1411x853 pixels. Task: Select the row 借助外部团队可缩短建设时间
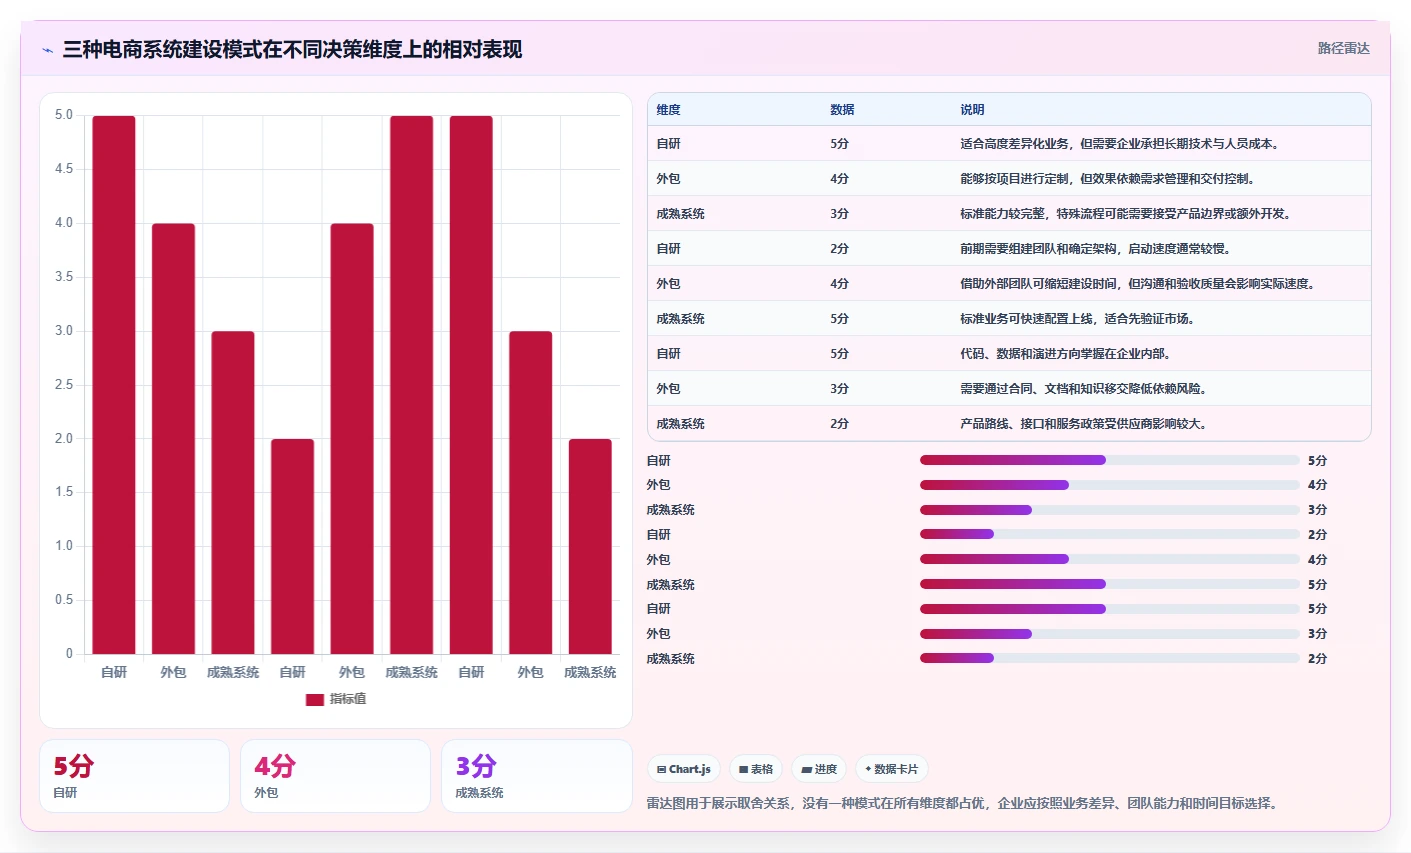pos(1009,283)
